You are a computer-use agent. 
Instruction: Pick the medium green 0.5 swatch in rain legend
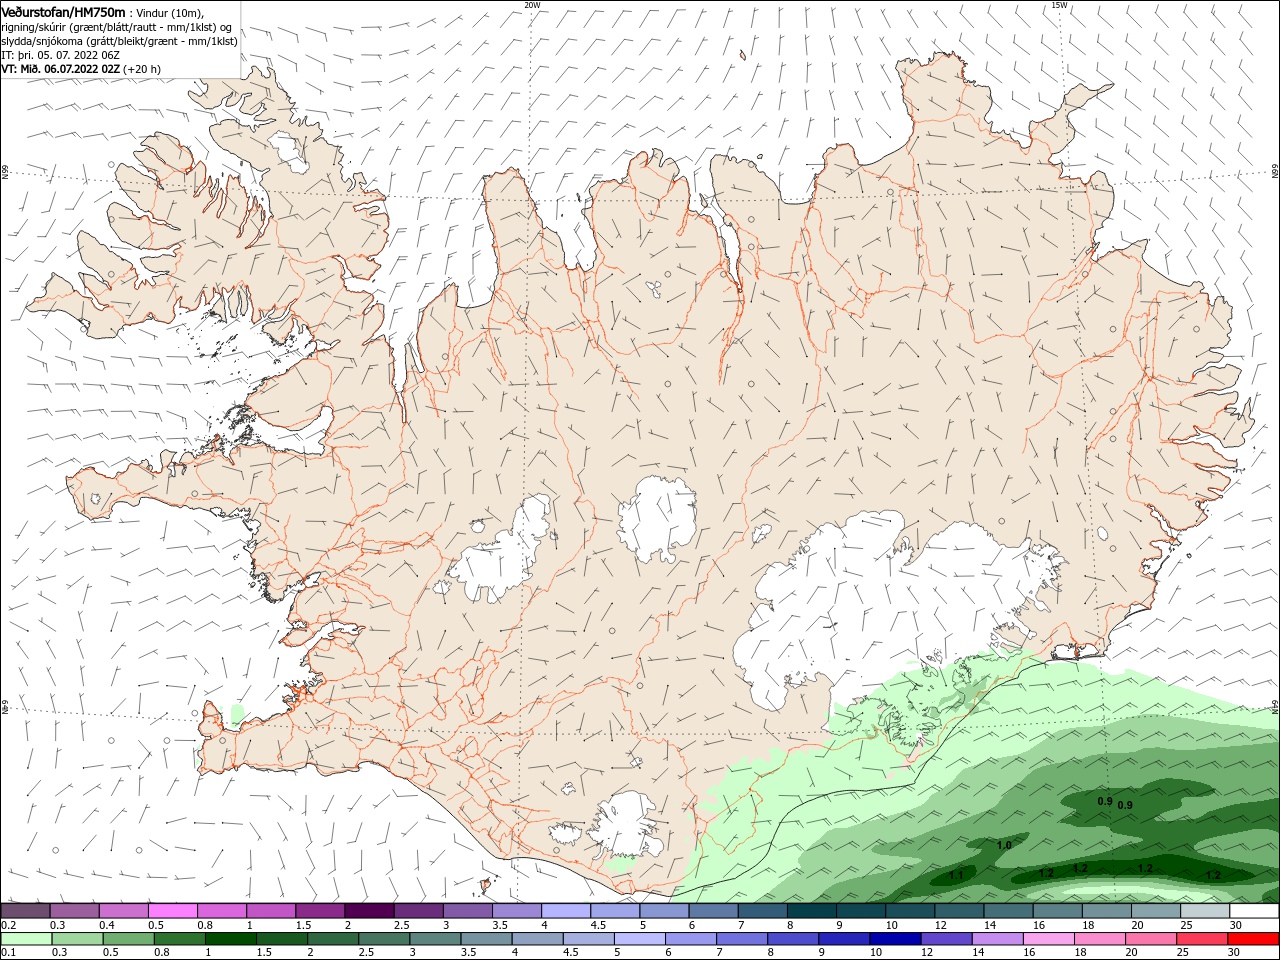(x=128, y=939)
